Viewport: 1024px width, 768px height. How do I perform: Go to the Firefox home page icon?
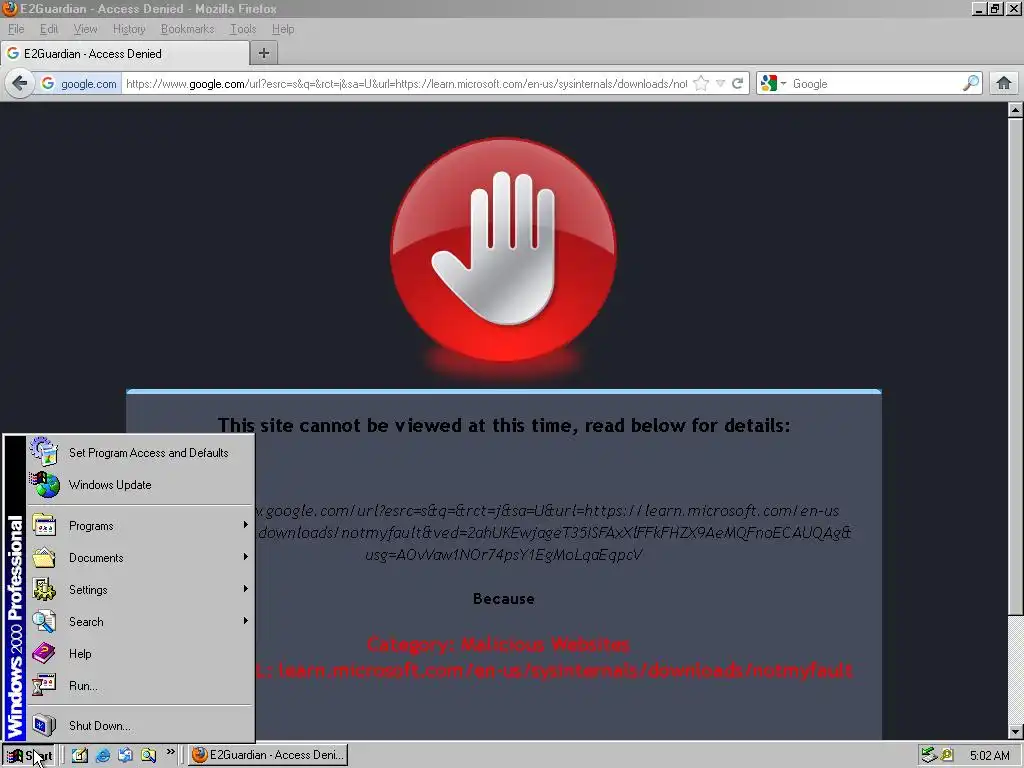1004,84
